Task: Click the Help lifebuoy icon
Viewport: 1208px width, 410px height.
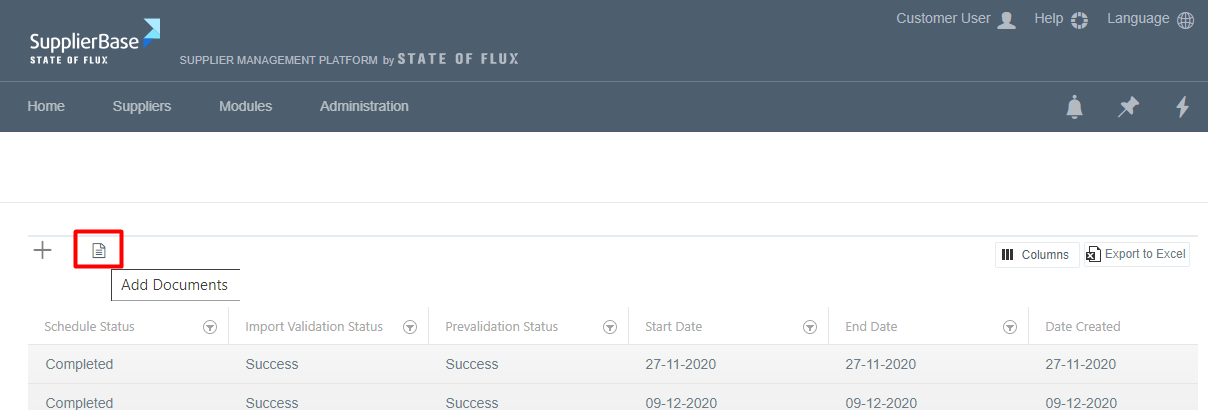Action: [x=1078, y=20]
